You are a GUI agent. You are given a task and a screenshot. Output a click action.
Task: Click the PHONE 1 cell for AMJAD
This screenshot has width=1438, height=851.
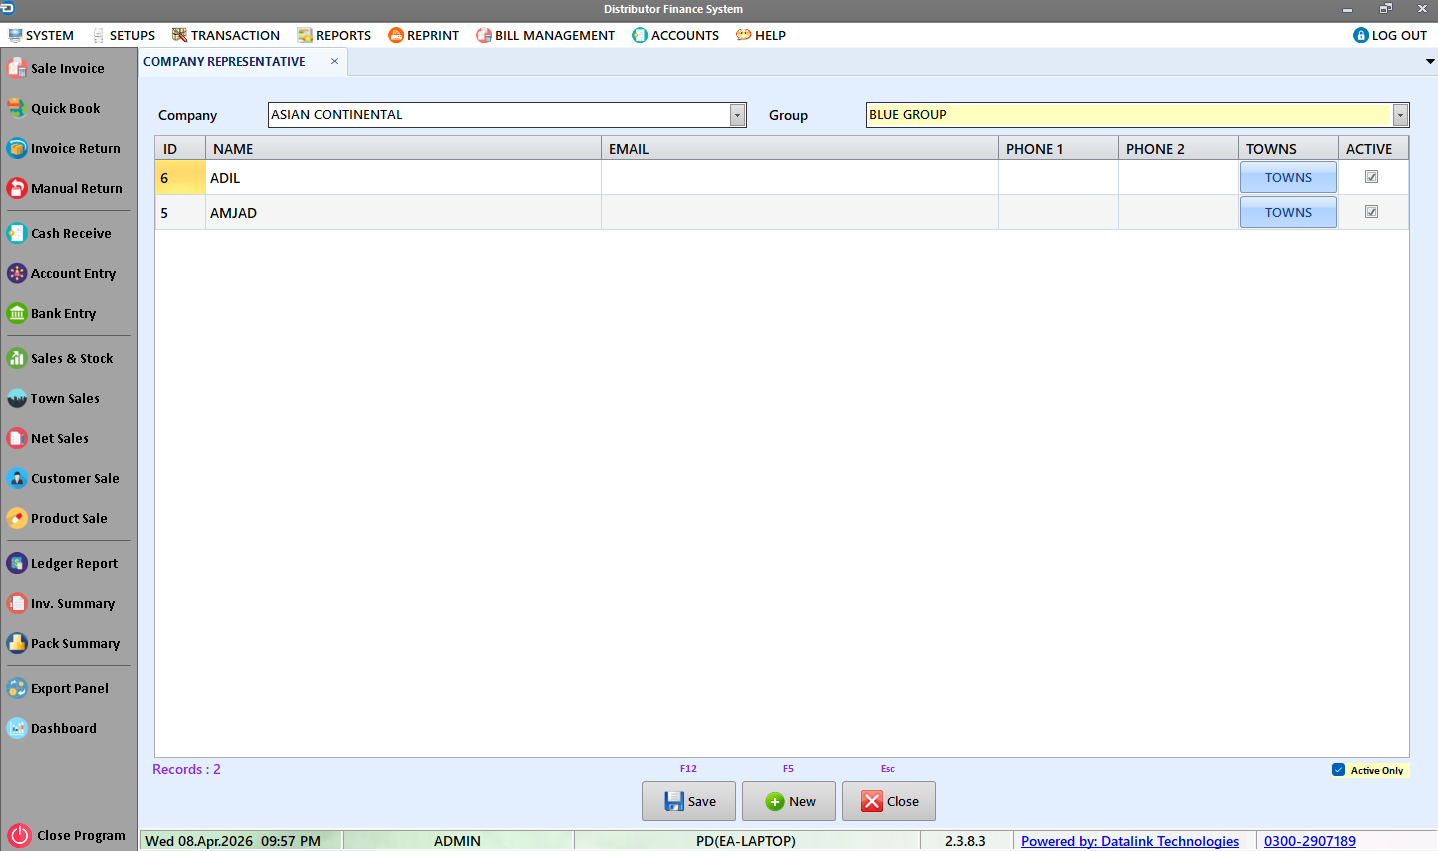click(x=1058, y=213)
